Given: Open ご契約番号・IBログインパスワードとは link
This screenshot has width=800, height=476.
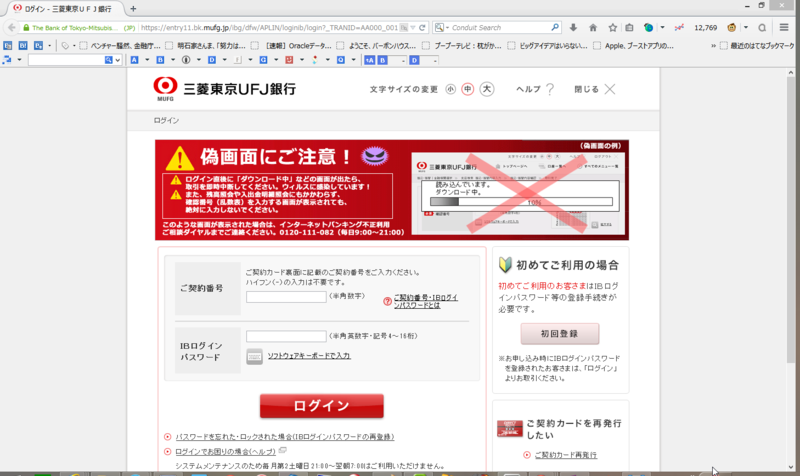Looking at the screenshot, I should click(426, 301).
